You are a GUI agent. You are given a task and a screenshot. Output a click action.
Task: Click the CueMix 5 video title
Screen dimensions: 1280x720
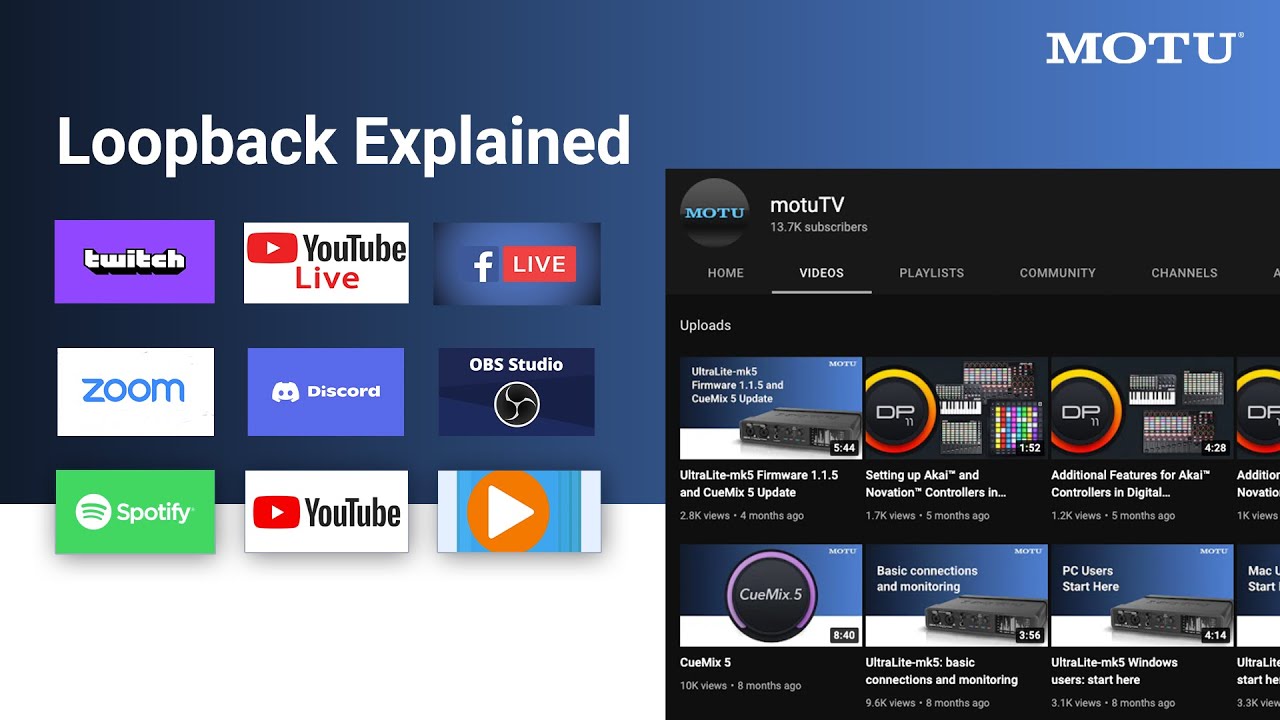coord(705,663)
